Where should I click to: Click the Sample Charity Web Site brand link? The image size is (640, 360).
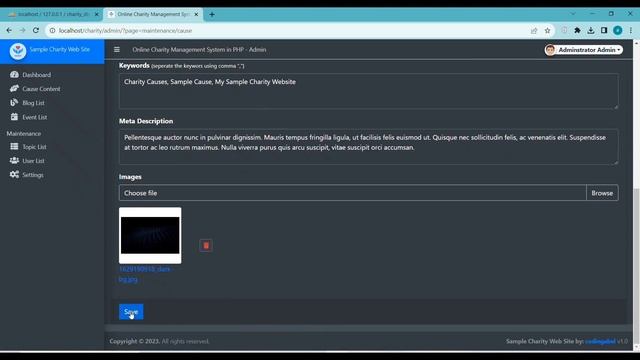tap(60, 49)
